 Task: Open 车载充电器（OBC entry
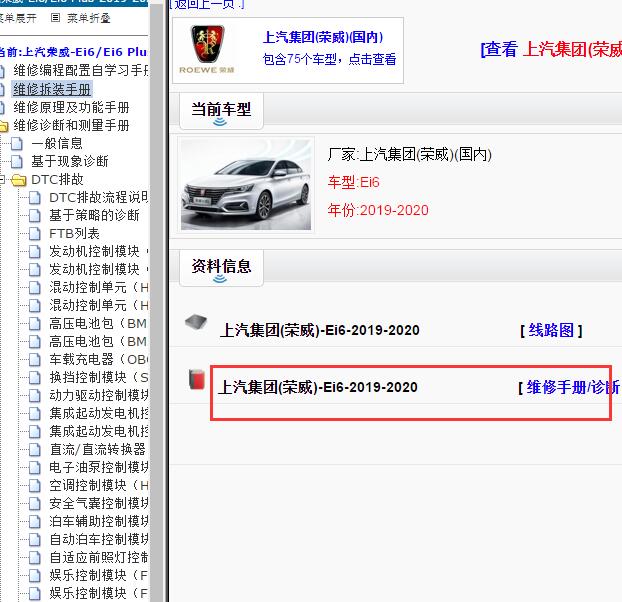tap(98, 359)
